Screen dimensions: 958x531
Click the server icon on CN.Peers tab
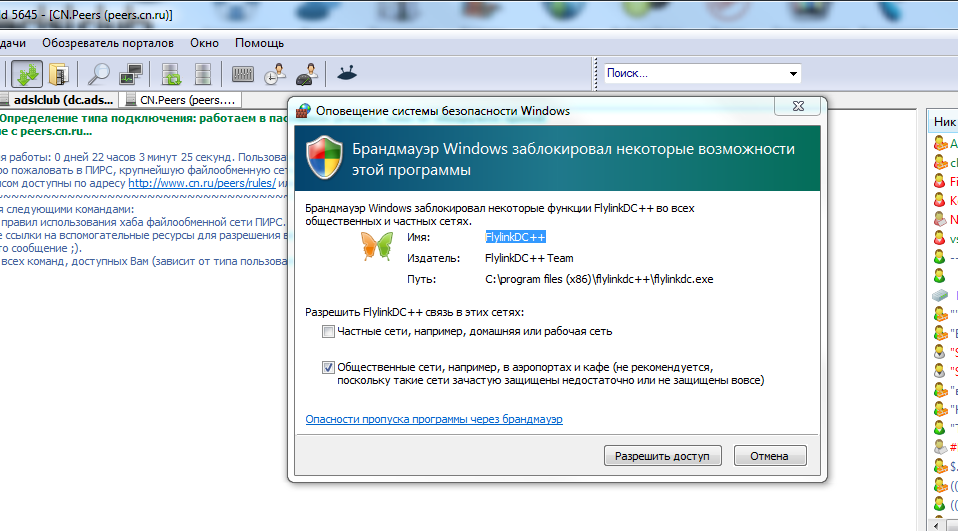coord(130,100)
